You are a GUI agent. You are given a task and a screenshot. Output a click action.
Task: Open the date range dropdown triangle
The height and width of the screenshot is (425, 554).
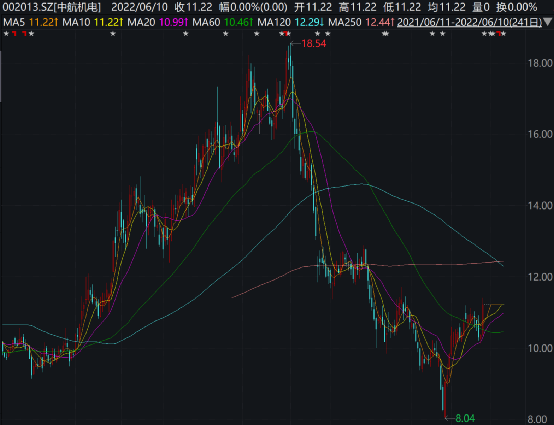(x=548, y=23)
